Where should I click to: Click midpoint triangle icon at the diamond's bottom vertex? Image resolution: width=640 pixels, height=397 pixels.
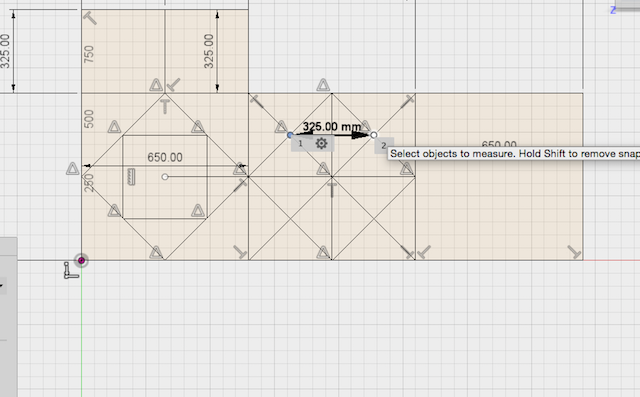[x=156, y=253]
